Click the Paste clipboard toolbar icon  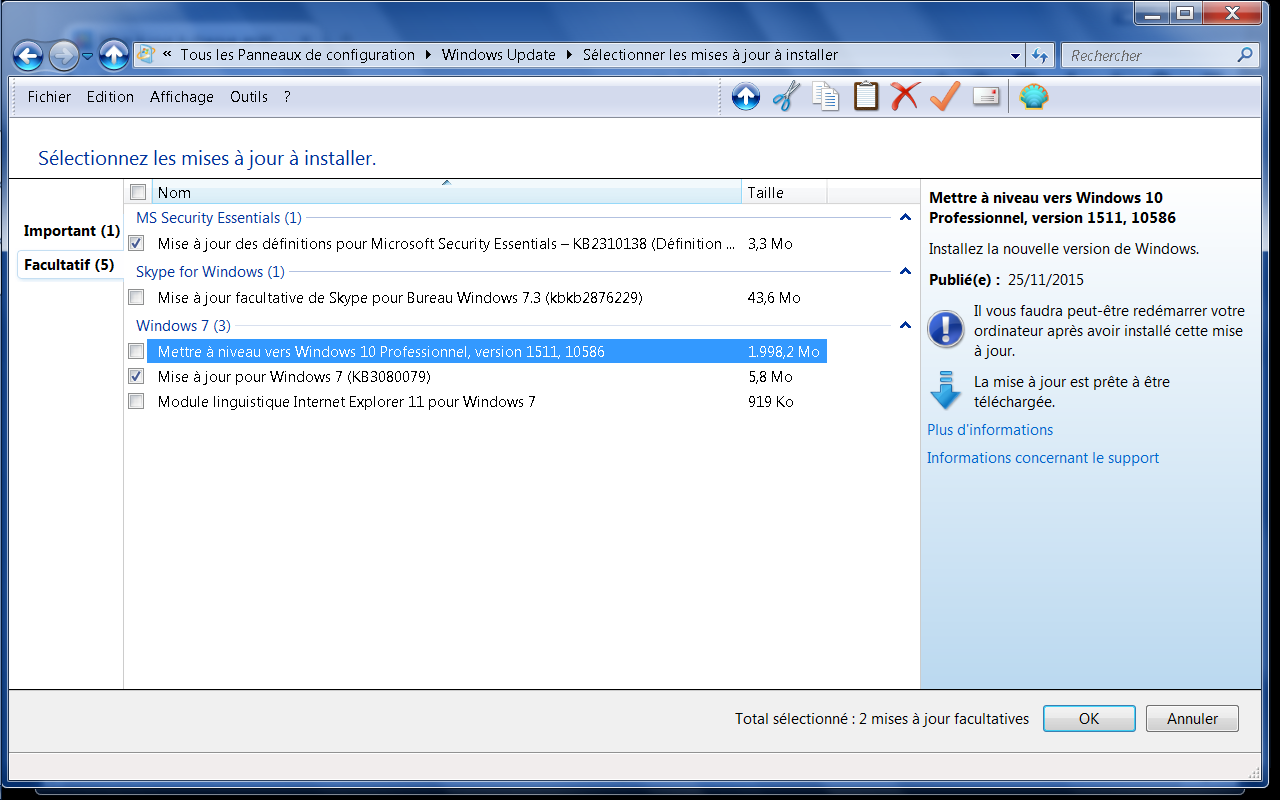tap(866, 97)
